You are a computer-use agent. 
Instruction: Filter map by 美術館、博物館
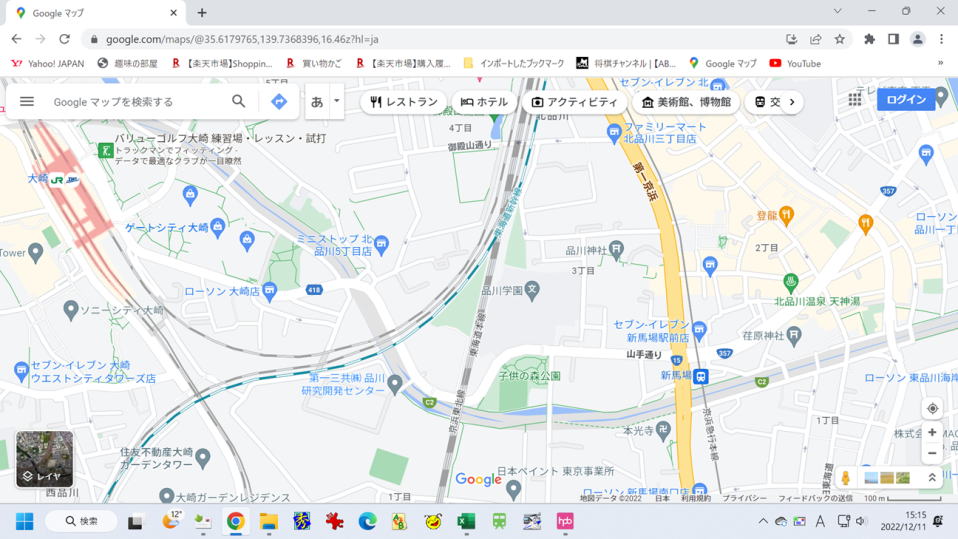coord(687,102)
